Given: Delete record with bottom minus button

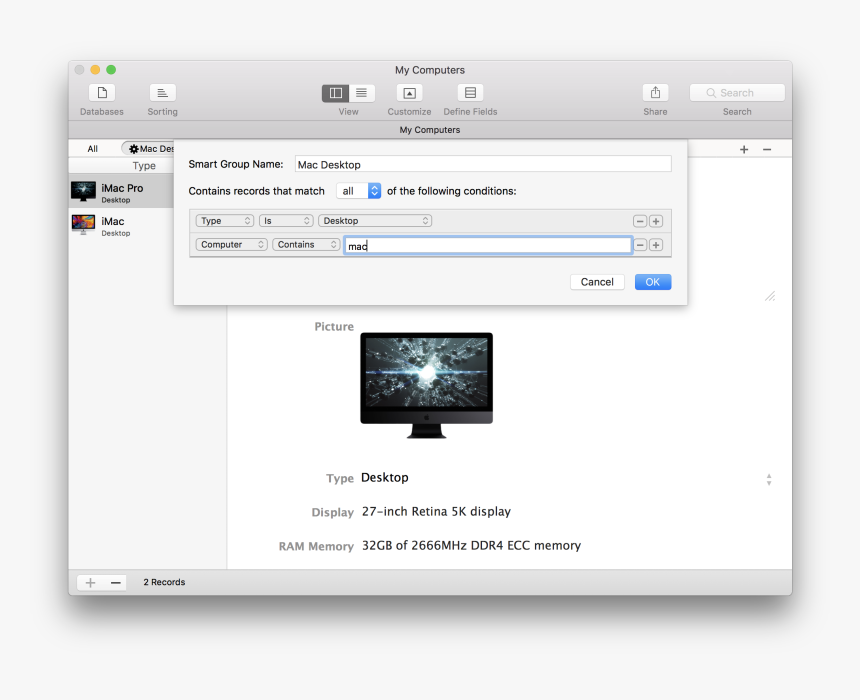Looking at the screenshot, I should pos(115,583).
